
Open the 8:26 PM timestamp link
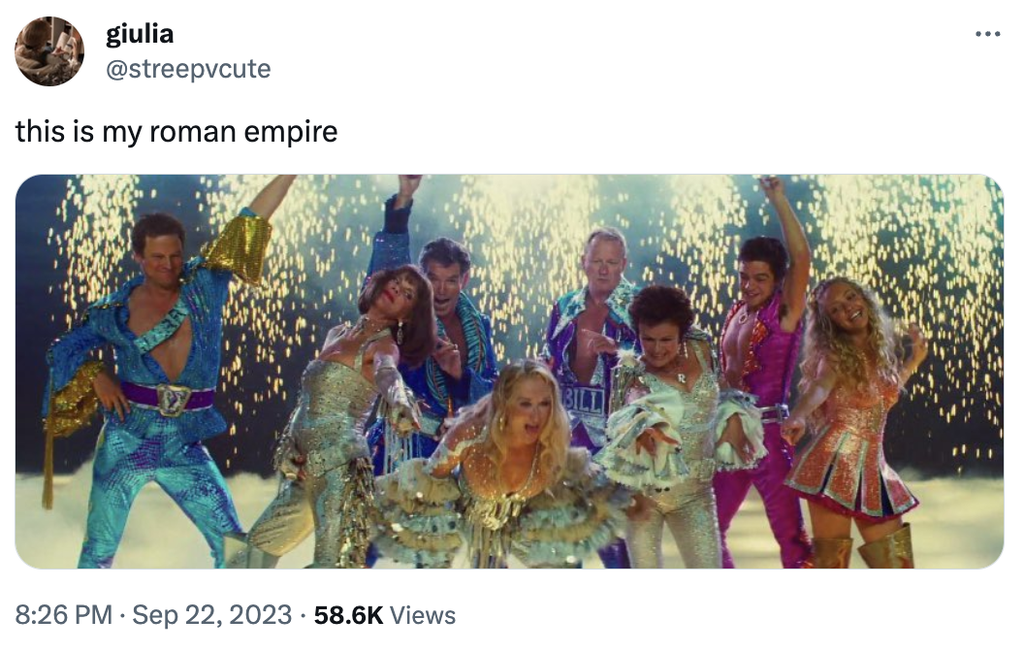tap(63, 614)
